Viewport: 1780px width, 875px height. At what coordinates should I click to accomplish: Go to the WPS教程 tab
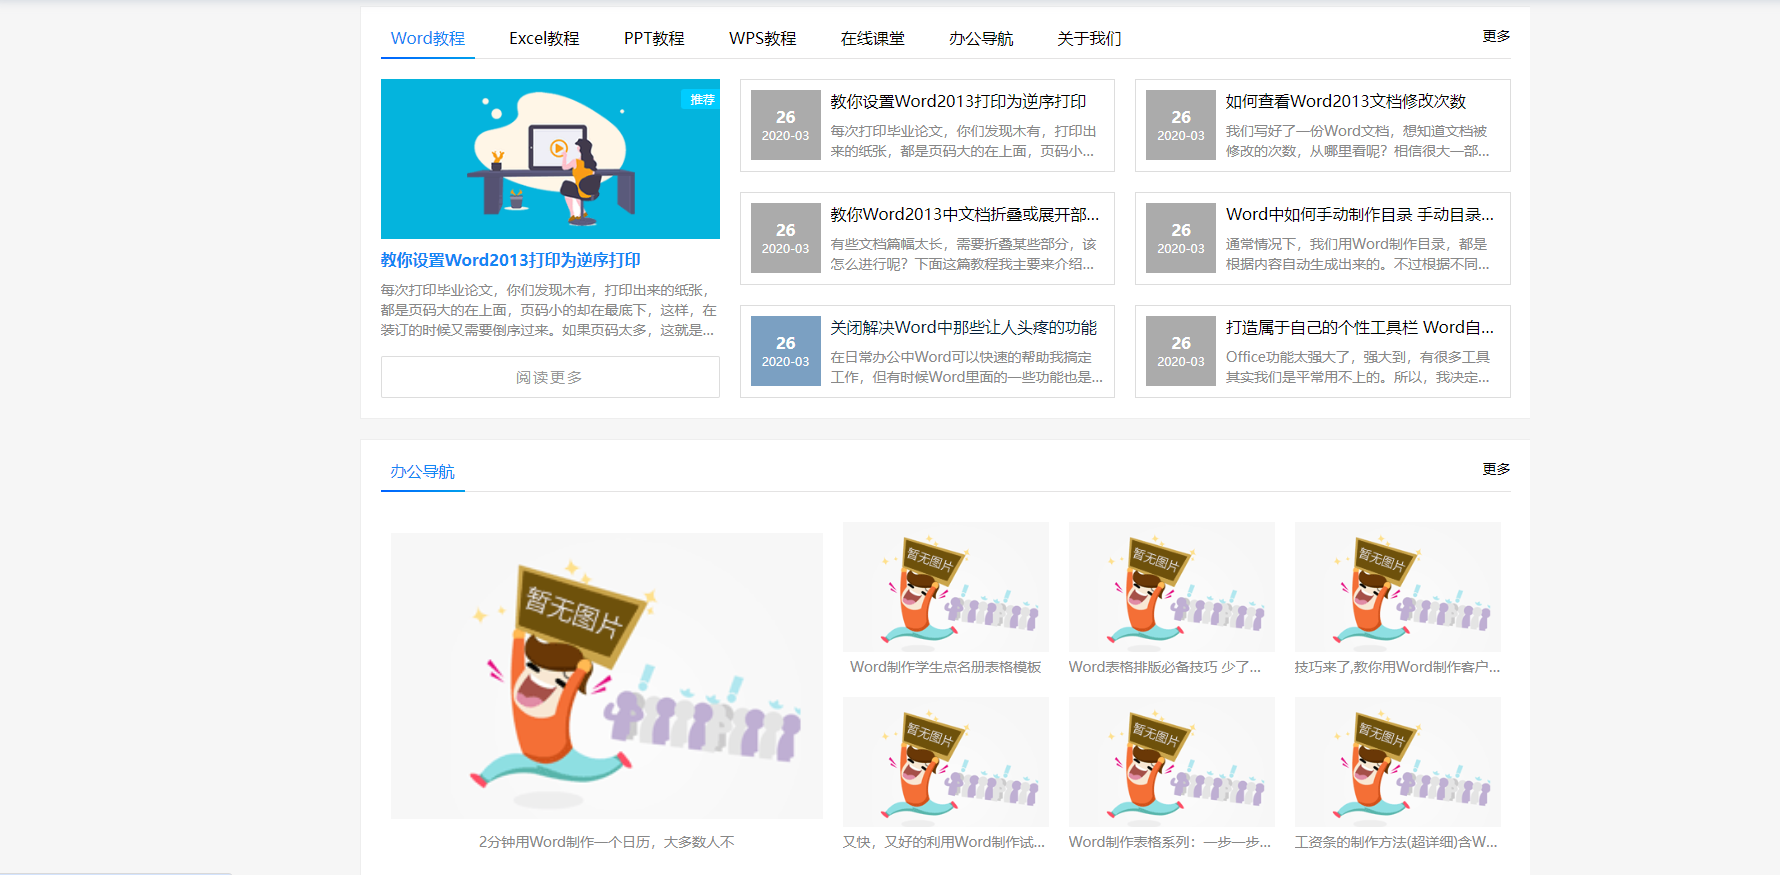coord(762,38)
